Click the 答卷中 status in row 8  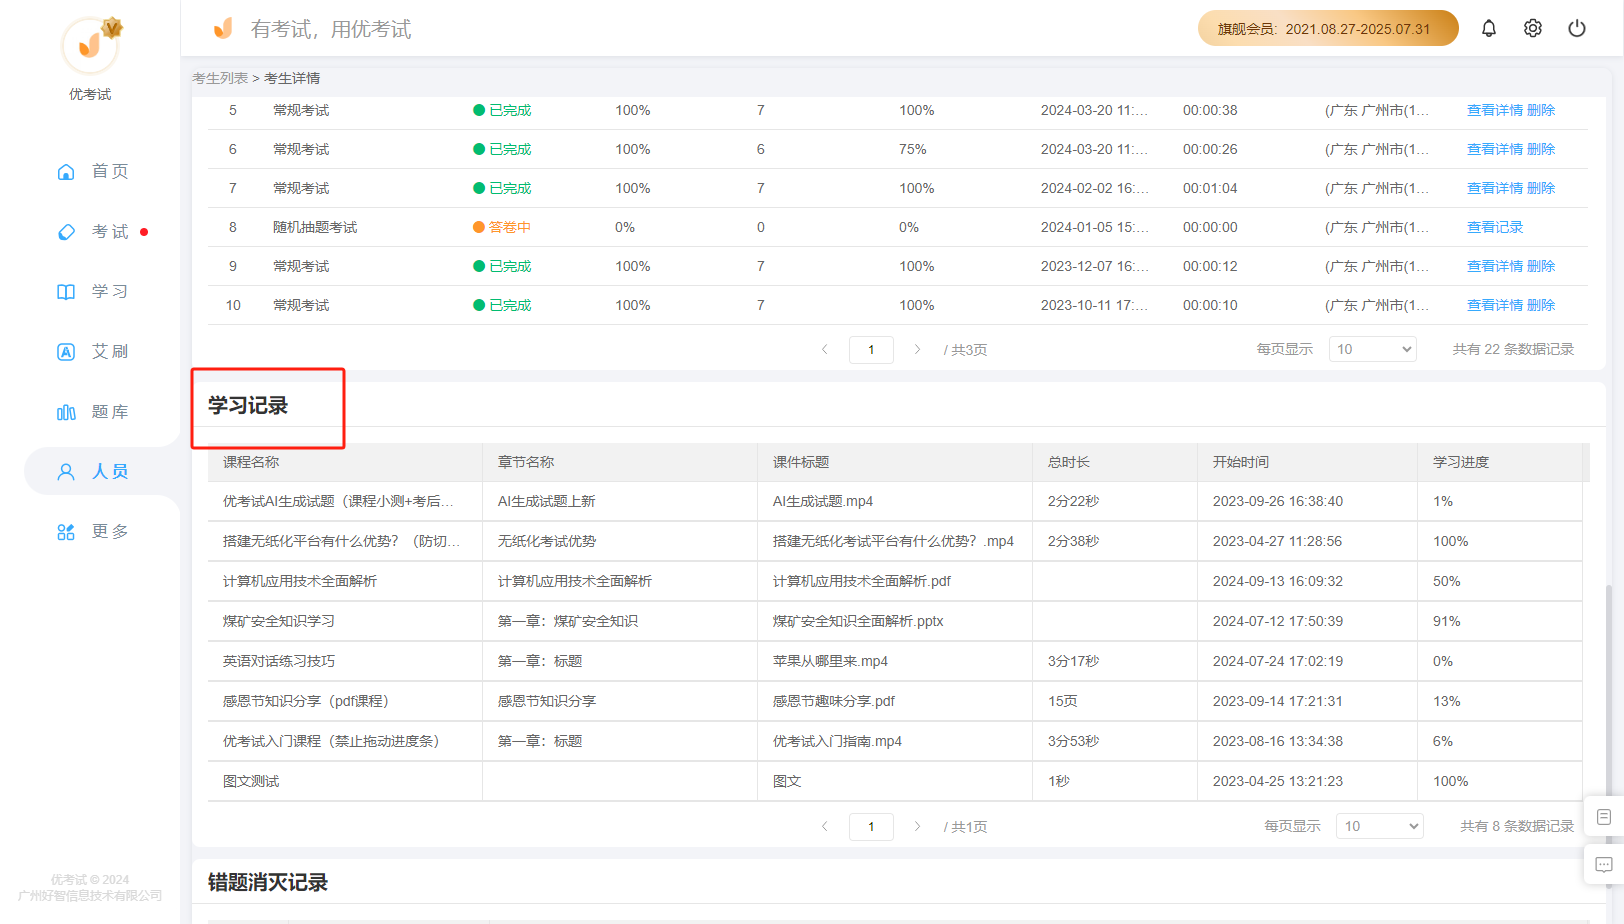(502, 227)
